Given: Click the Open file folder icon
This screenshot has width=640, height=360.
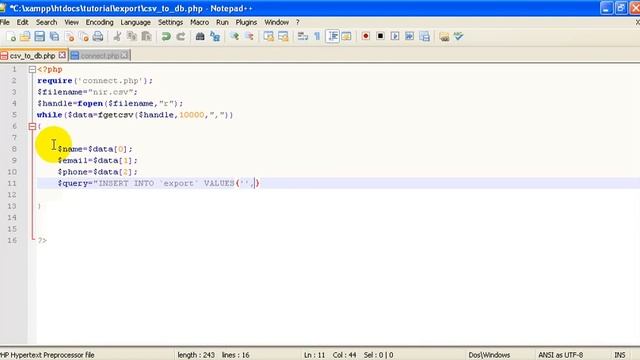Looking at the screenshot, I should point(25,37).
